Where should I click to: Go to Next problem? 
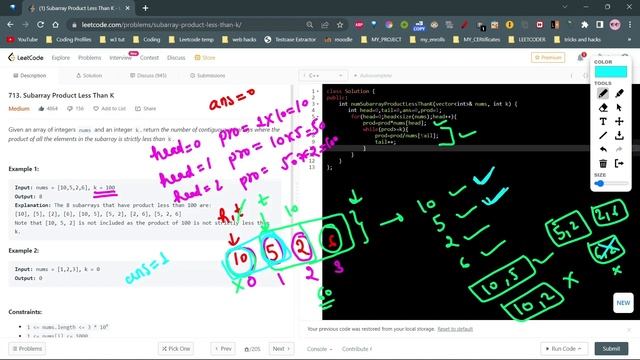281,349
